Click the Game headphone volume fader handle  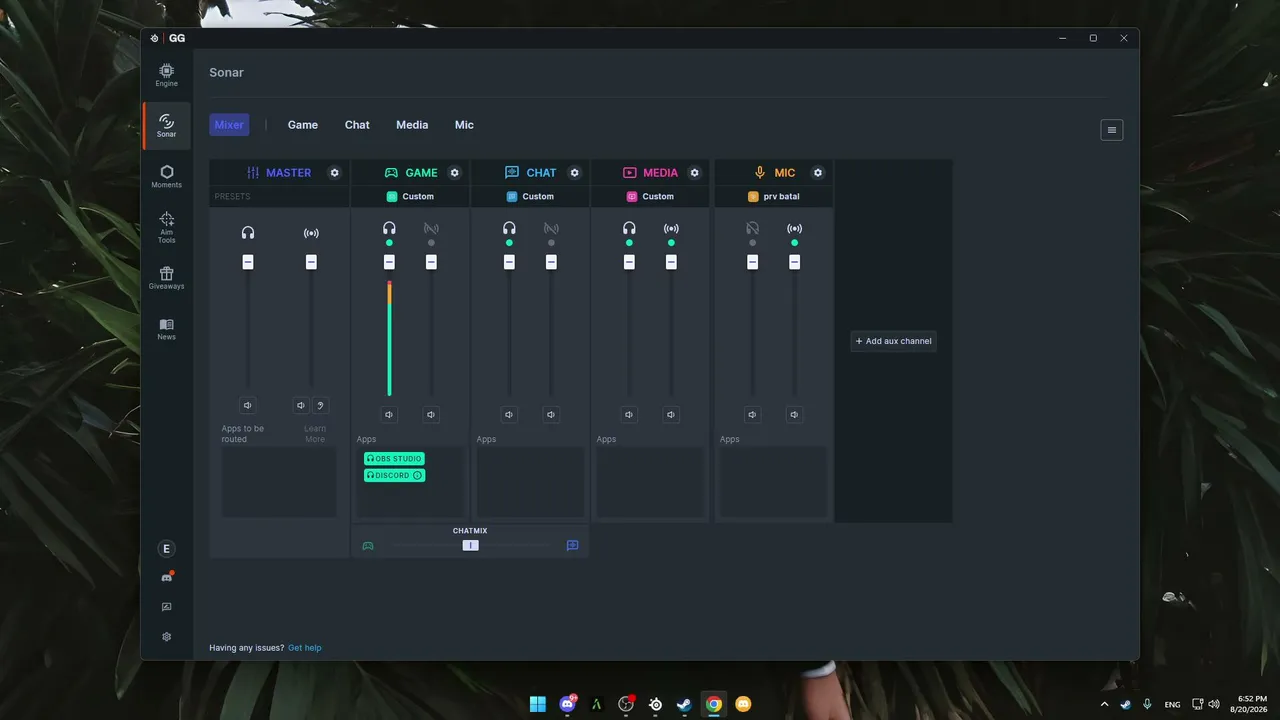coord(389,262)
